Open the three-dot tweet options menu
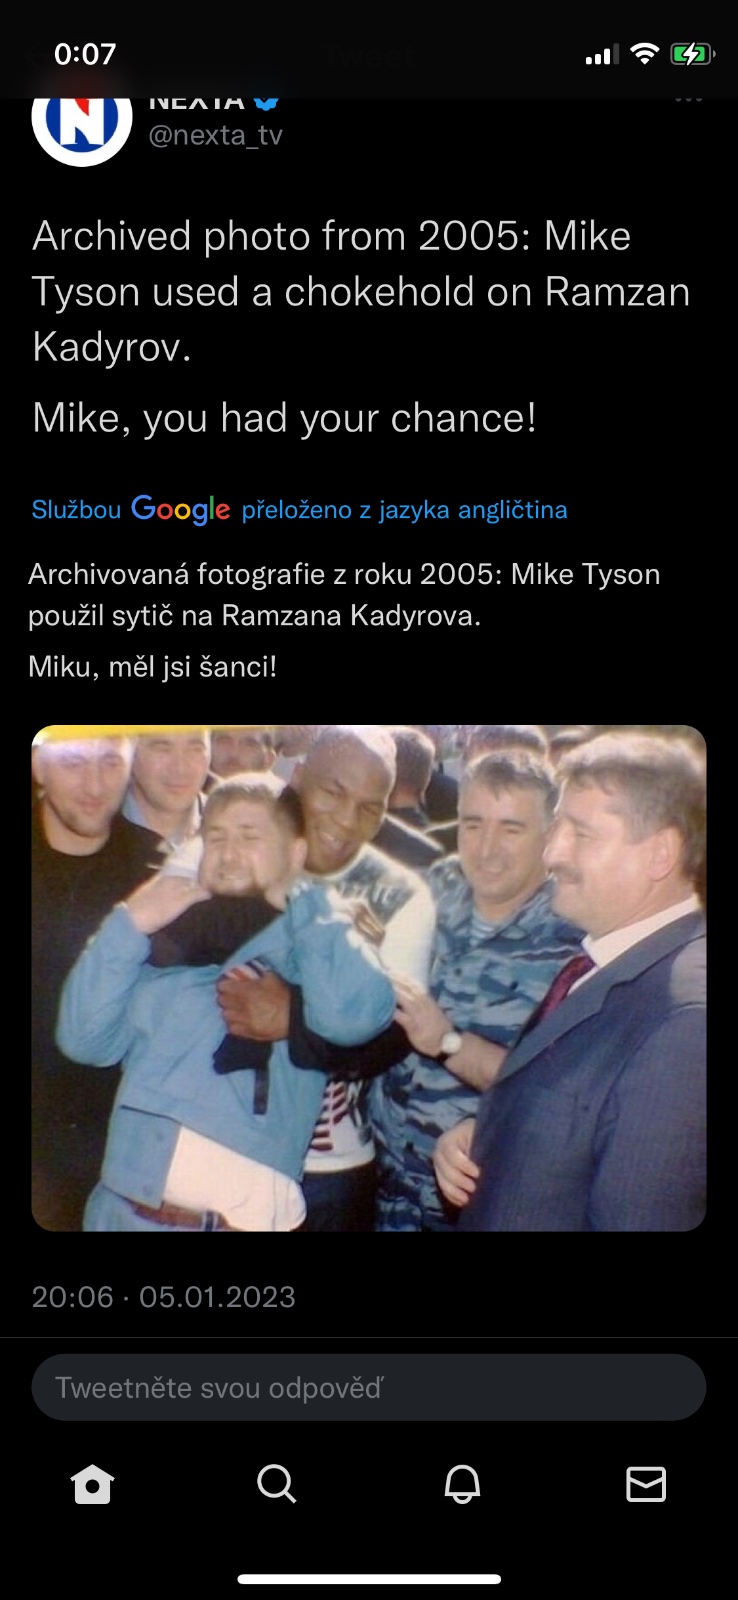The width and height of the screenshot is (738, 1600). click(x=688, y=100)
